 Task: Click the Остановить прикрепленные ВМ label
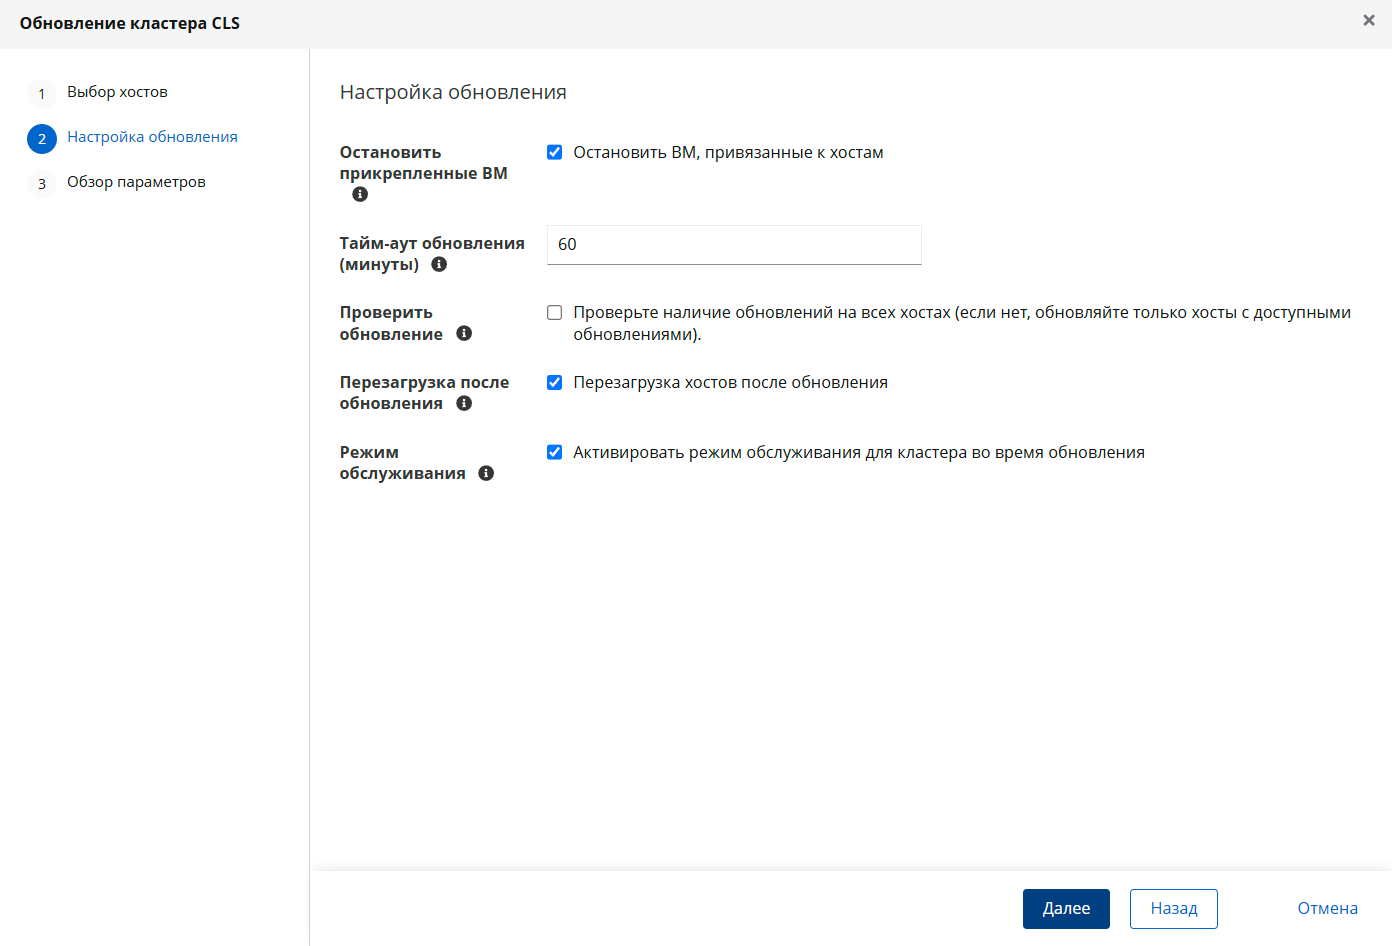[423, 163]
